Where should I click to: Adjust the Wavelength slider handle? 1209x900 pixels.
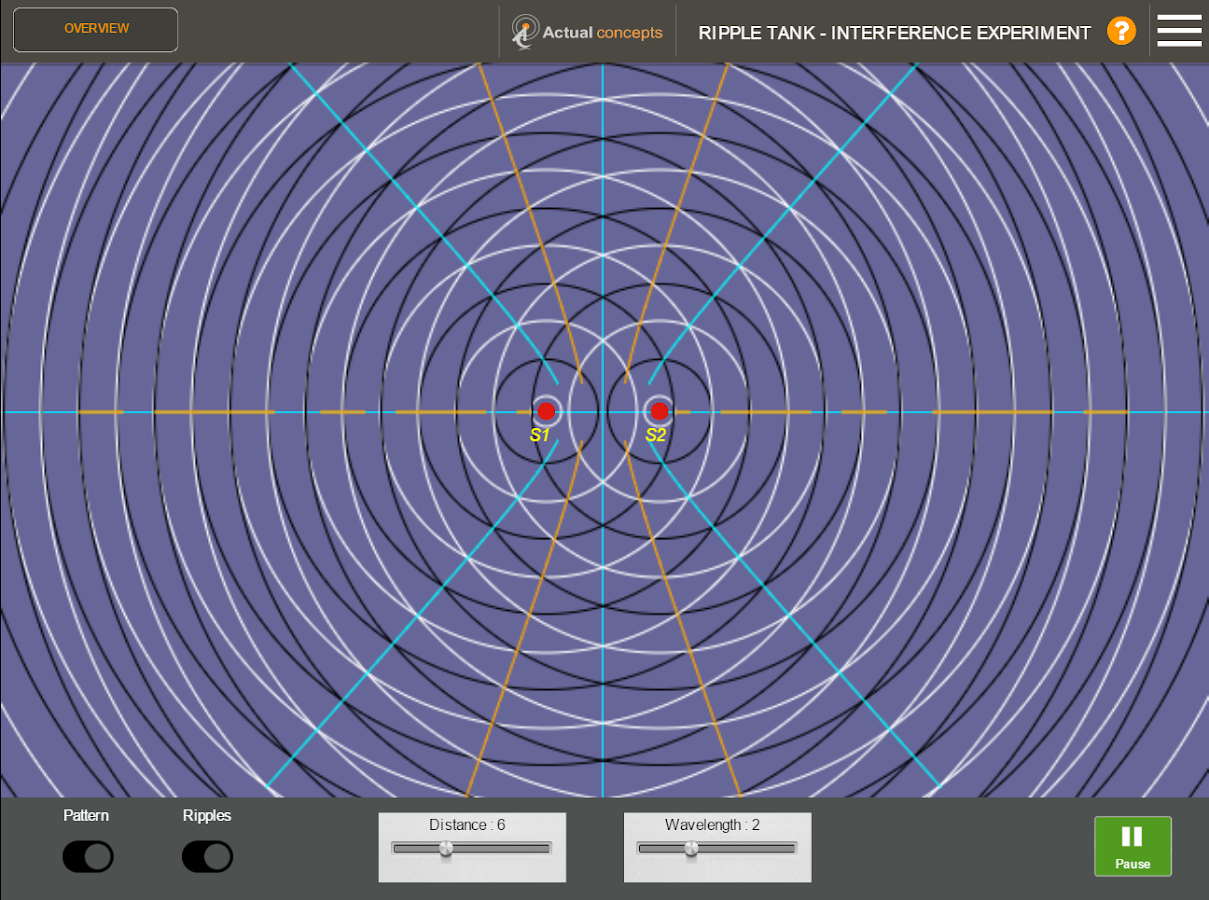[691, 848]
